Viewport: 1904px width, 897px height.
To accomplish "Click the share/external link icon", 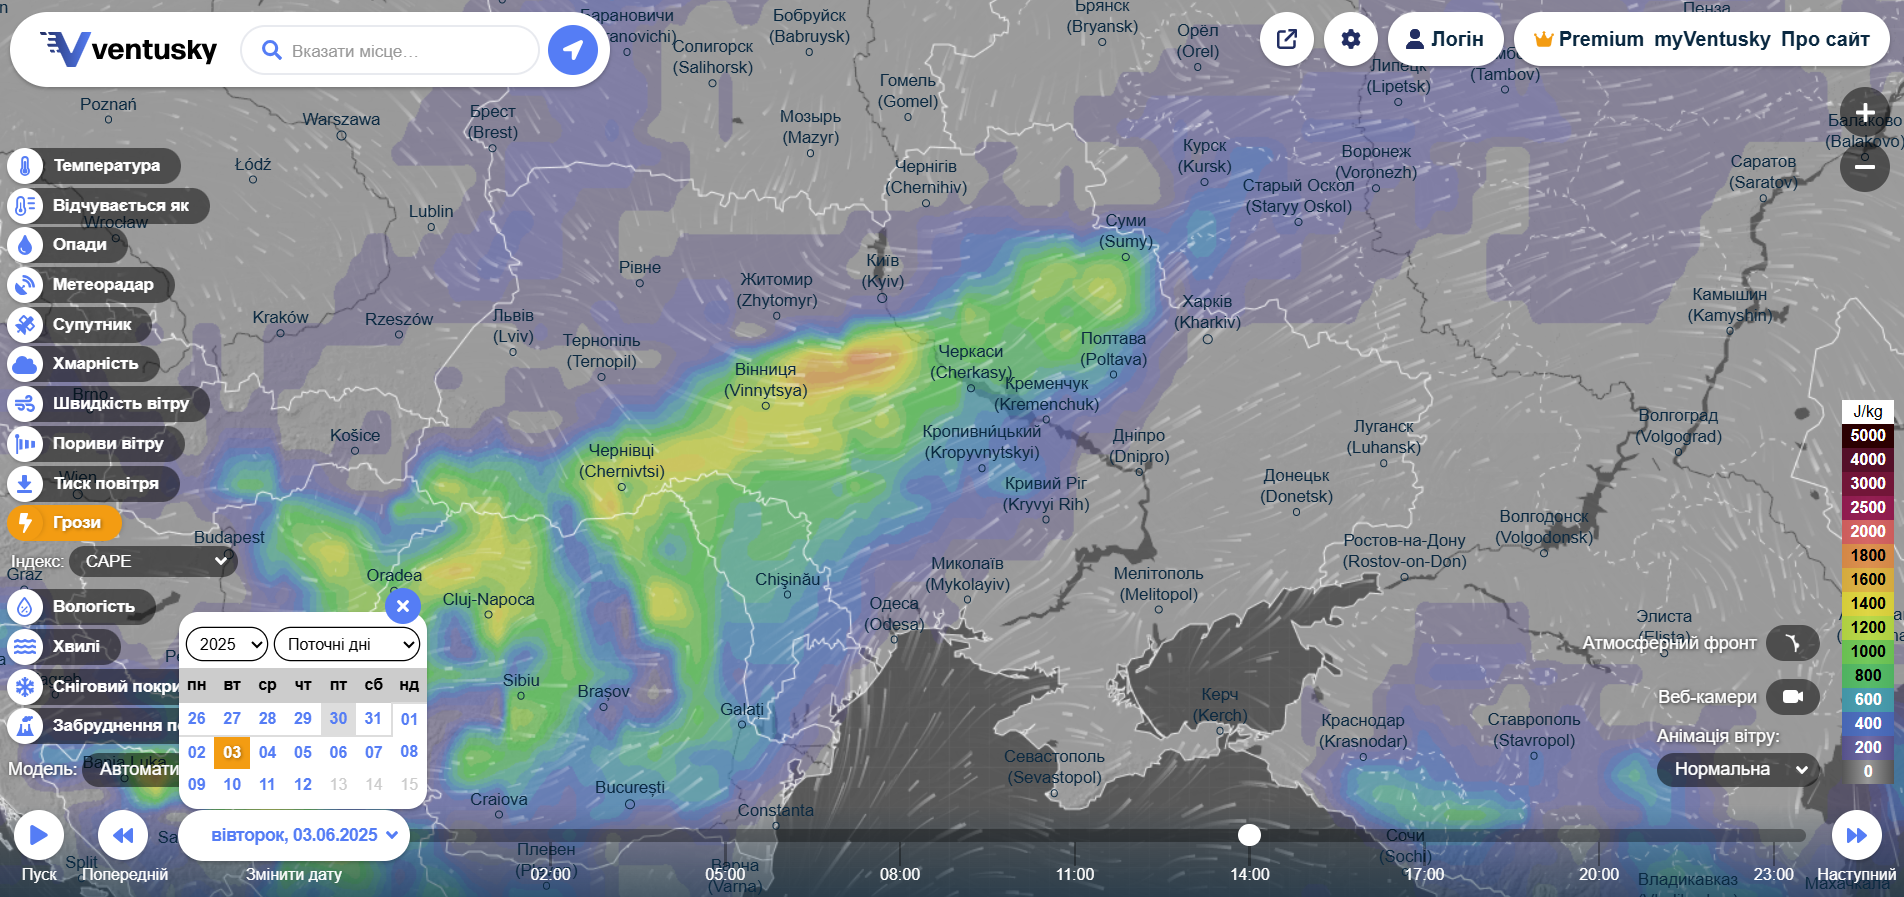I will pos(1287,39).
